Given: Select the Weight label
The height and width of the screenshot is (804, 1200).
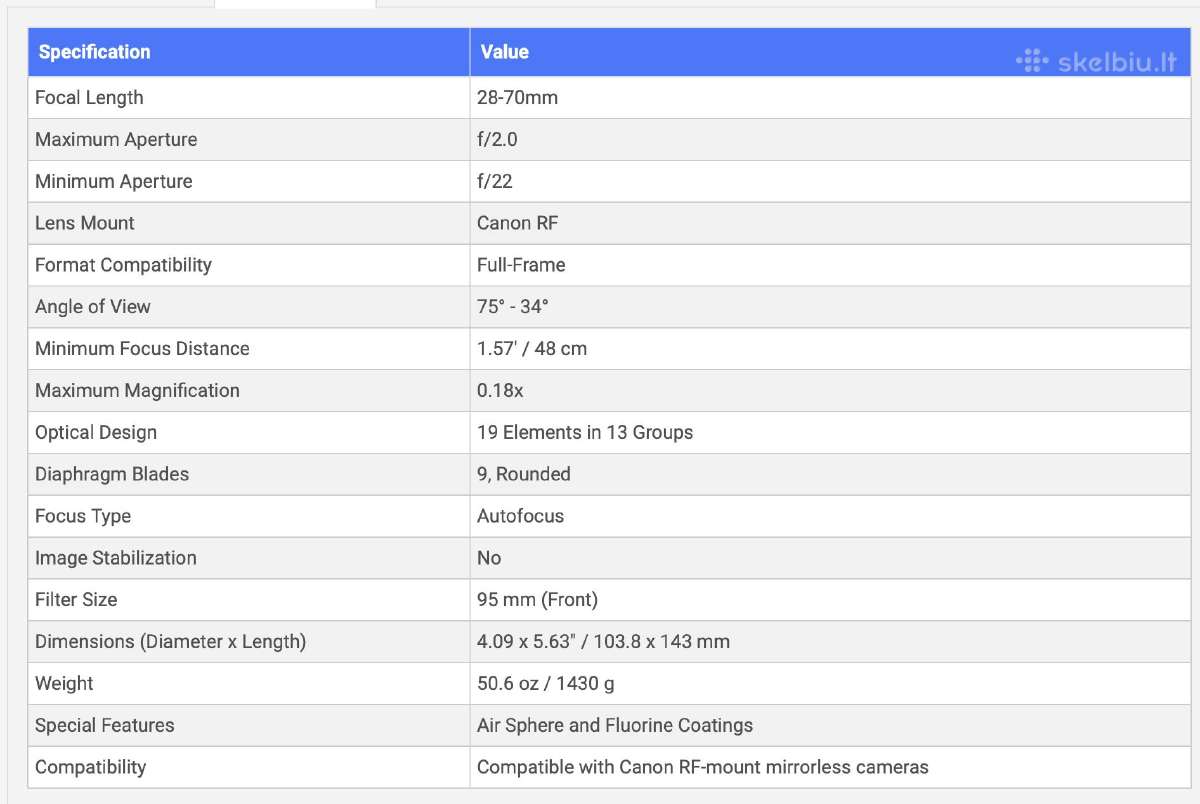Looking at the screenshot, I should (x=64, y=684).
